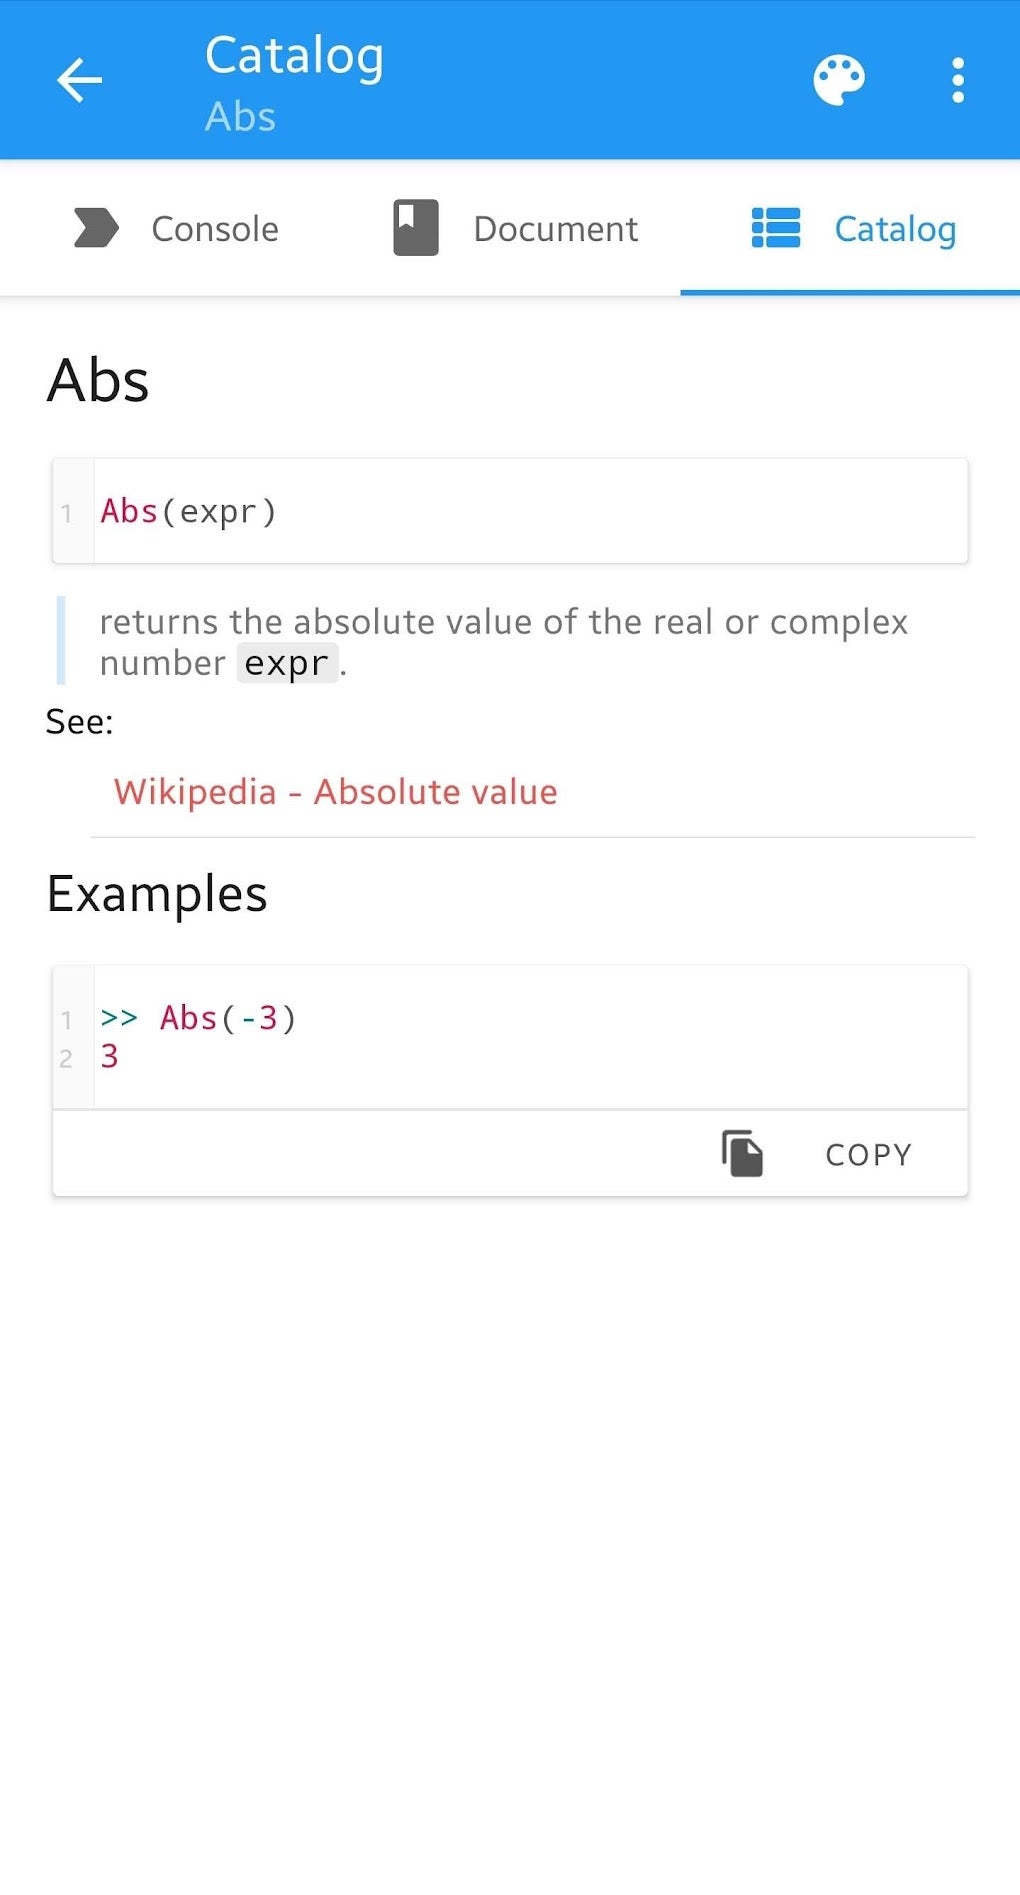Click the result 3 in example output
Screen dimensions: 1020x1895
pos(110,1056)
